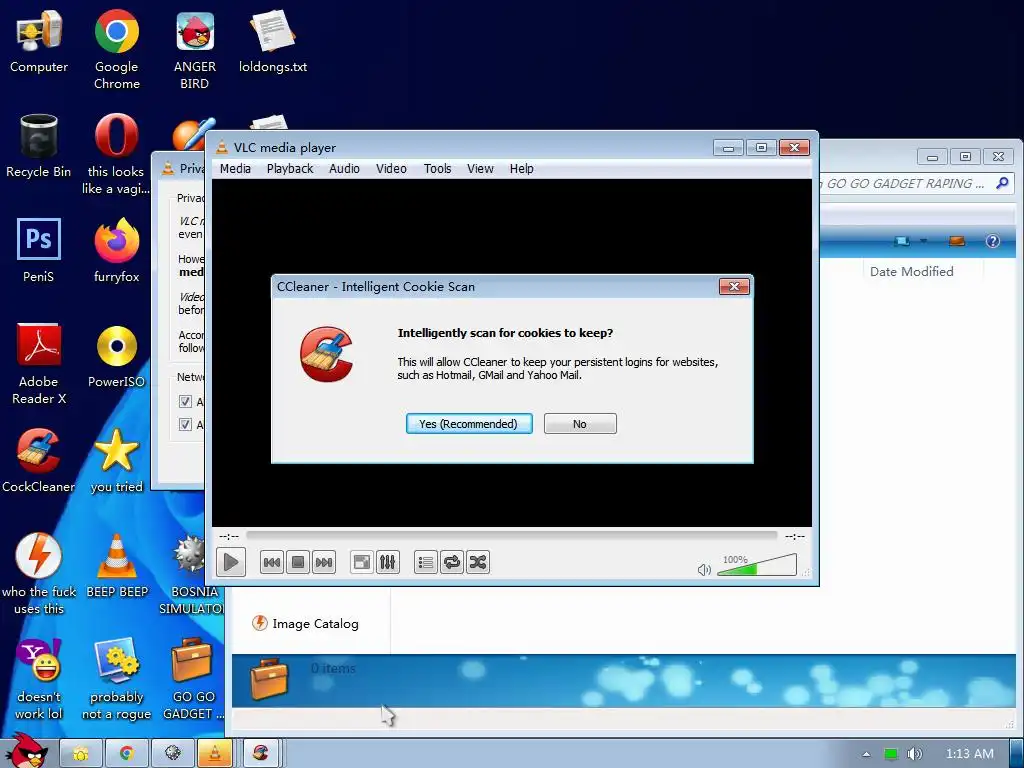
Task: Toggle VLC shuffle random button
Action: pos(478,562)
